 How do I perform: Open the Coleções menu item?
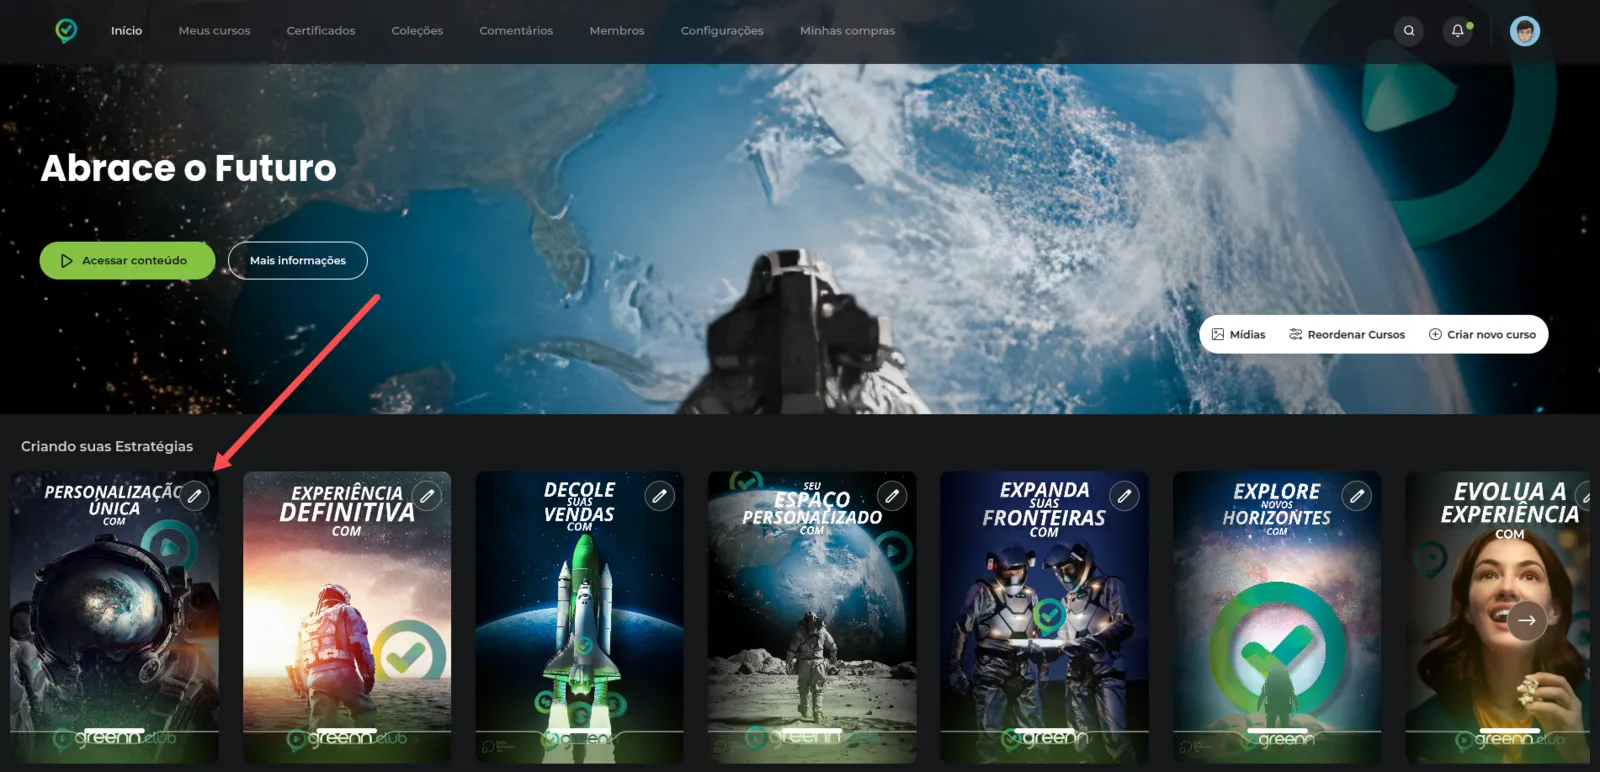417,31
